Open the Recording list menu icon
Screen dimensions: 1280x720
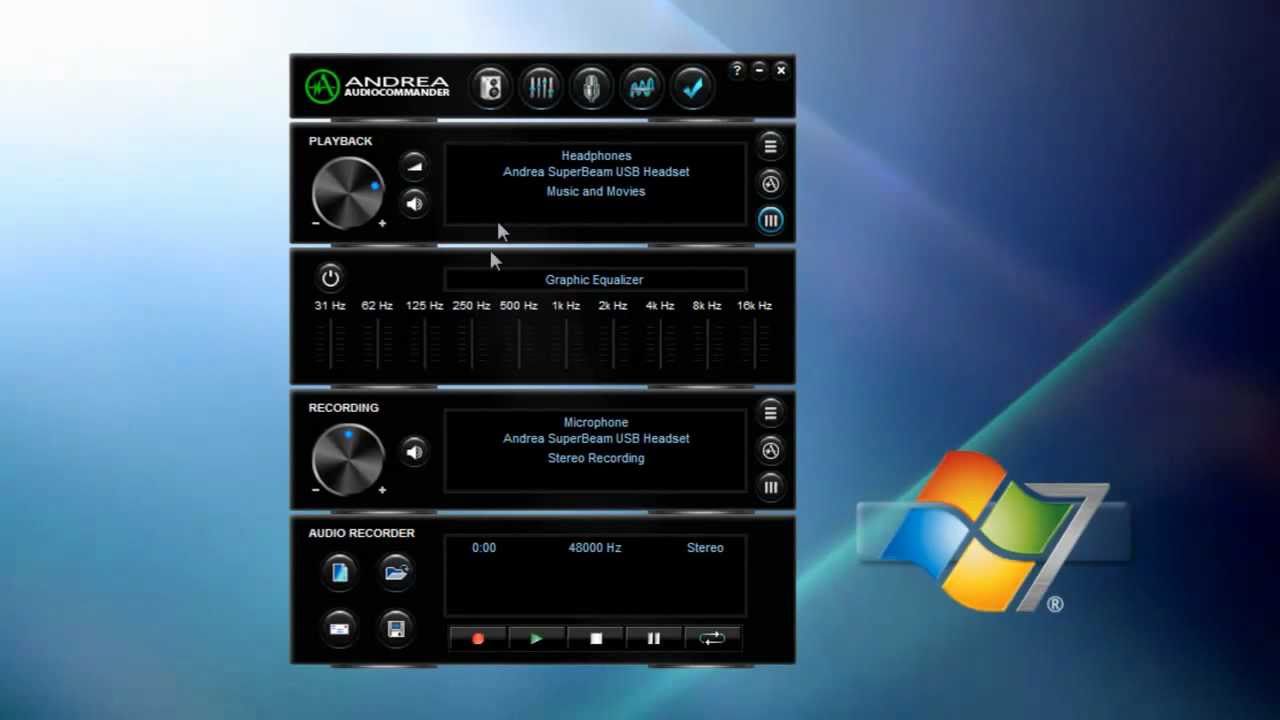pyautogui.click(x=770, y=412)
